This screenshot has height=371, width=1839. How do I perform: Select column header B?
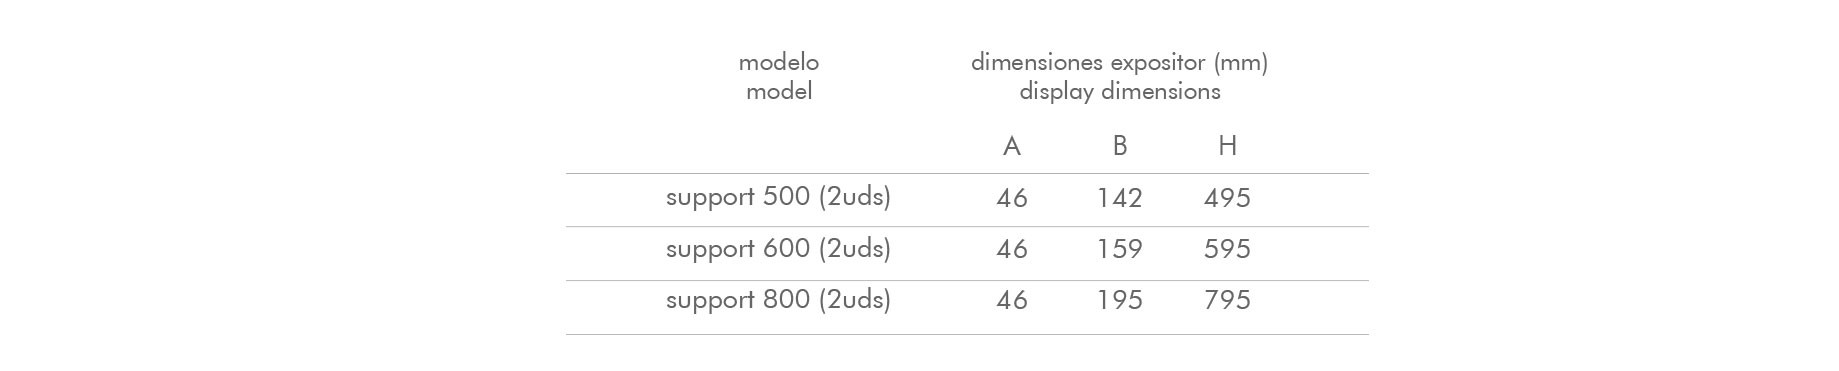[x=1120, y=146]
